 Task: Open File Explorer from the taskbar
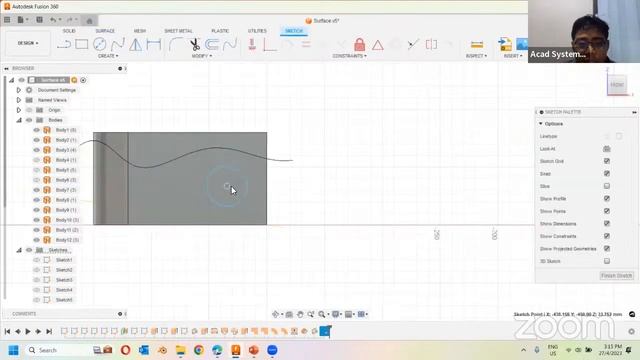180,350
